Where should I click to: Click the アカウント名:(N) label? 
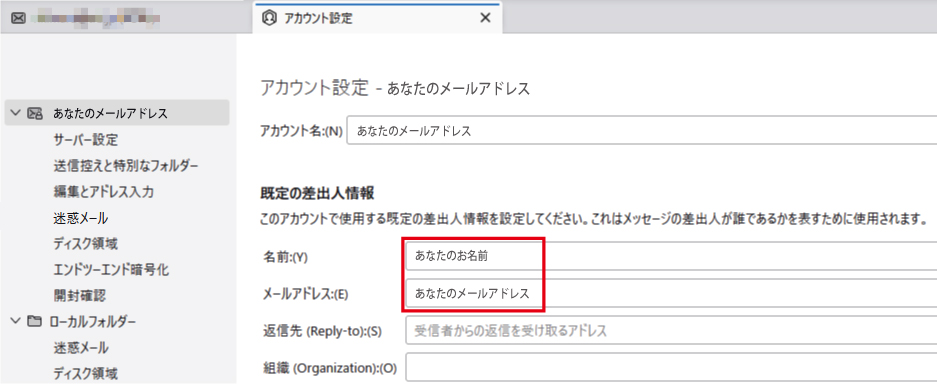tap(301, 131)
